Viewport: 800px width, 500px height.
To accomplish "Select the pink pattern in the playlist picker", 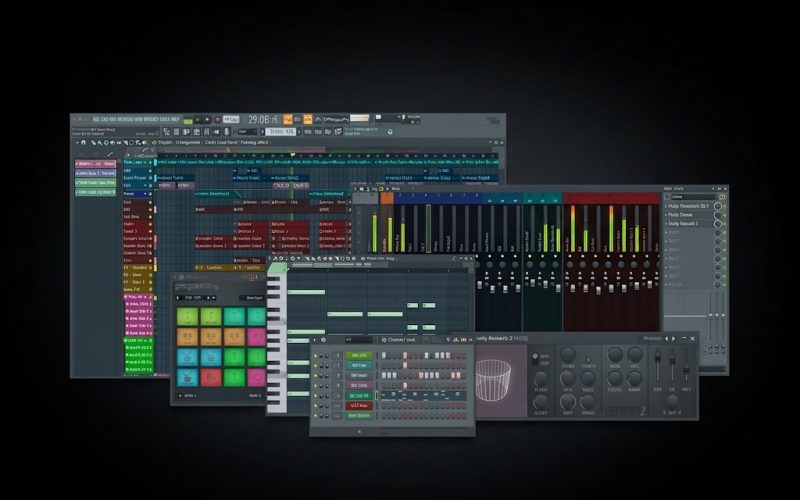I will coord(95,164).
